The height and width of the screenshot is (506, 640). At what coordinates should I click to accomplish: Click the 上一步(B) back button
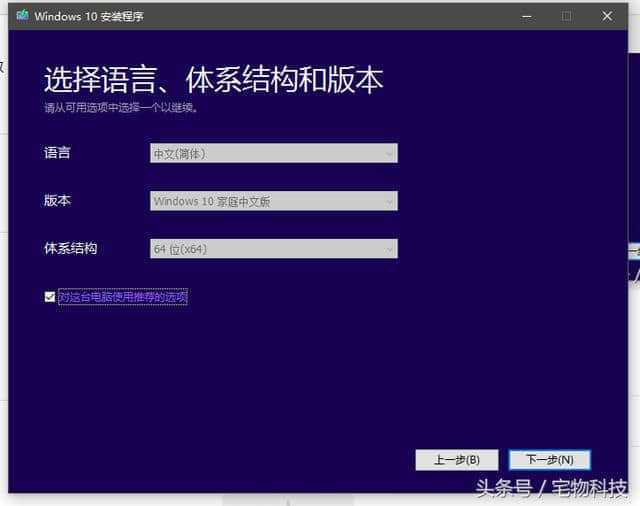(457, 460)
